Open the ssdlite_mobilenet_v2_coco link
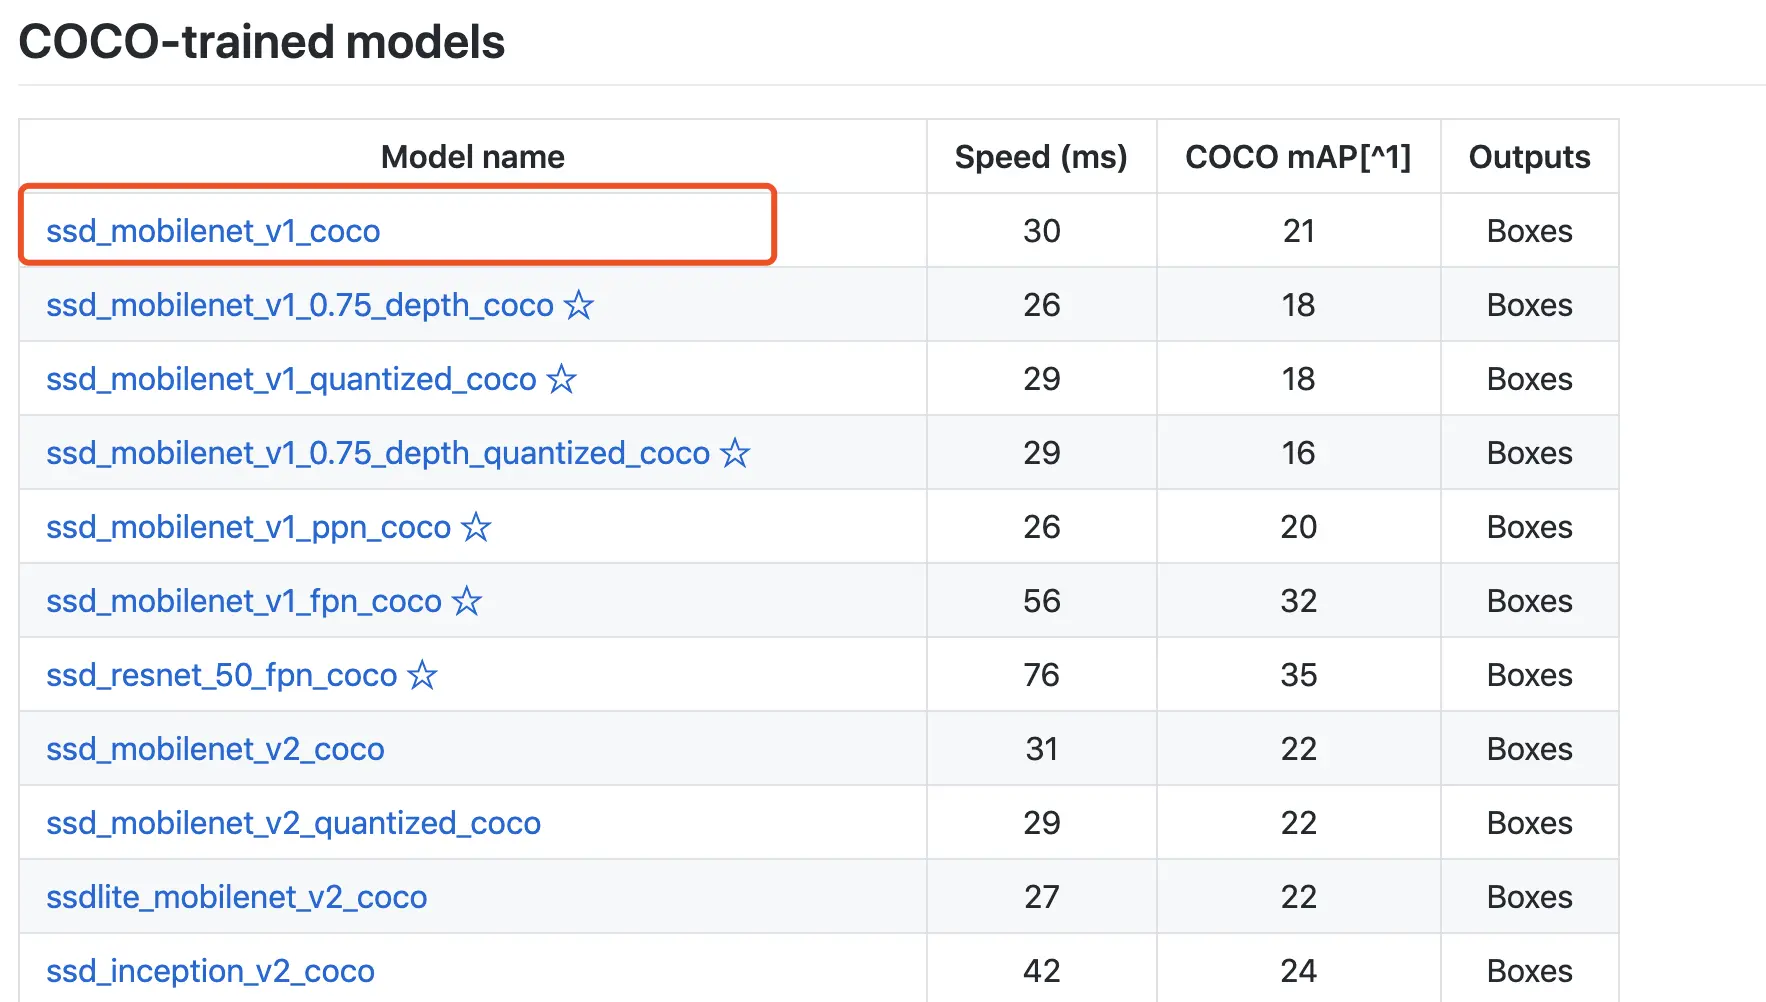1766x1002 pixels. tap(236, 897)
